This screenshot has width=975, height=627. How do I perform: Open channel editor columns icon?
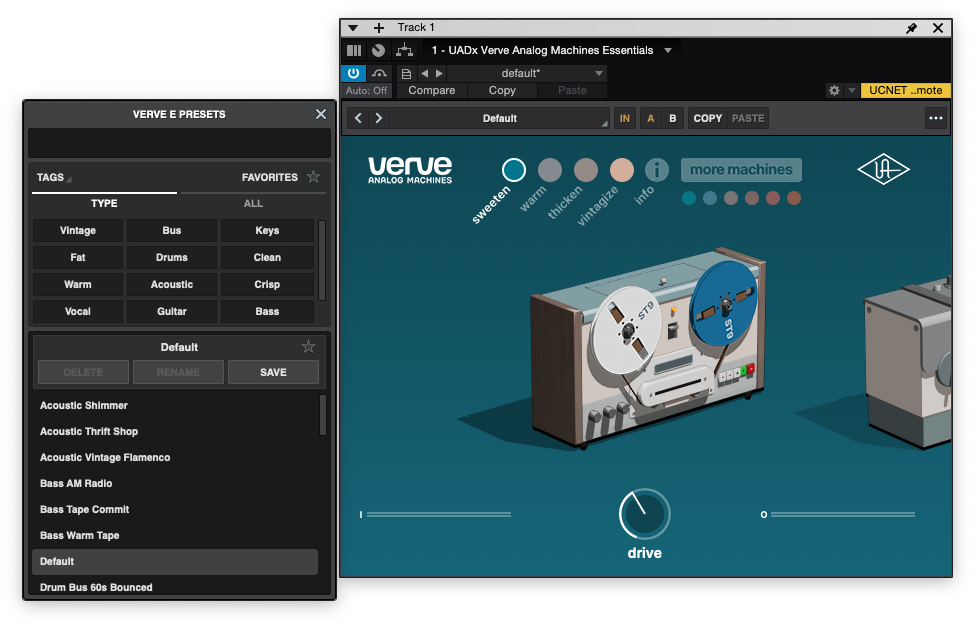click(354, 50)
